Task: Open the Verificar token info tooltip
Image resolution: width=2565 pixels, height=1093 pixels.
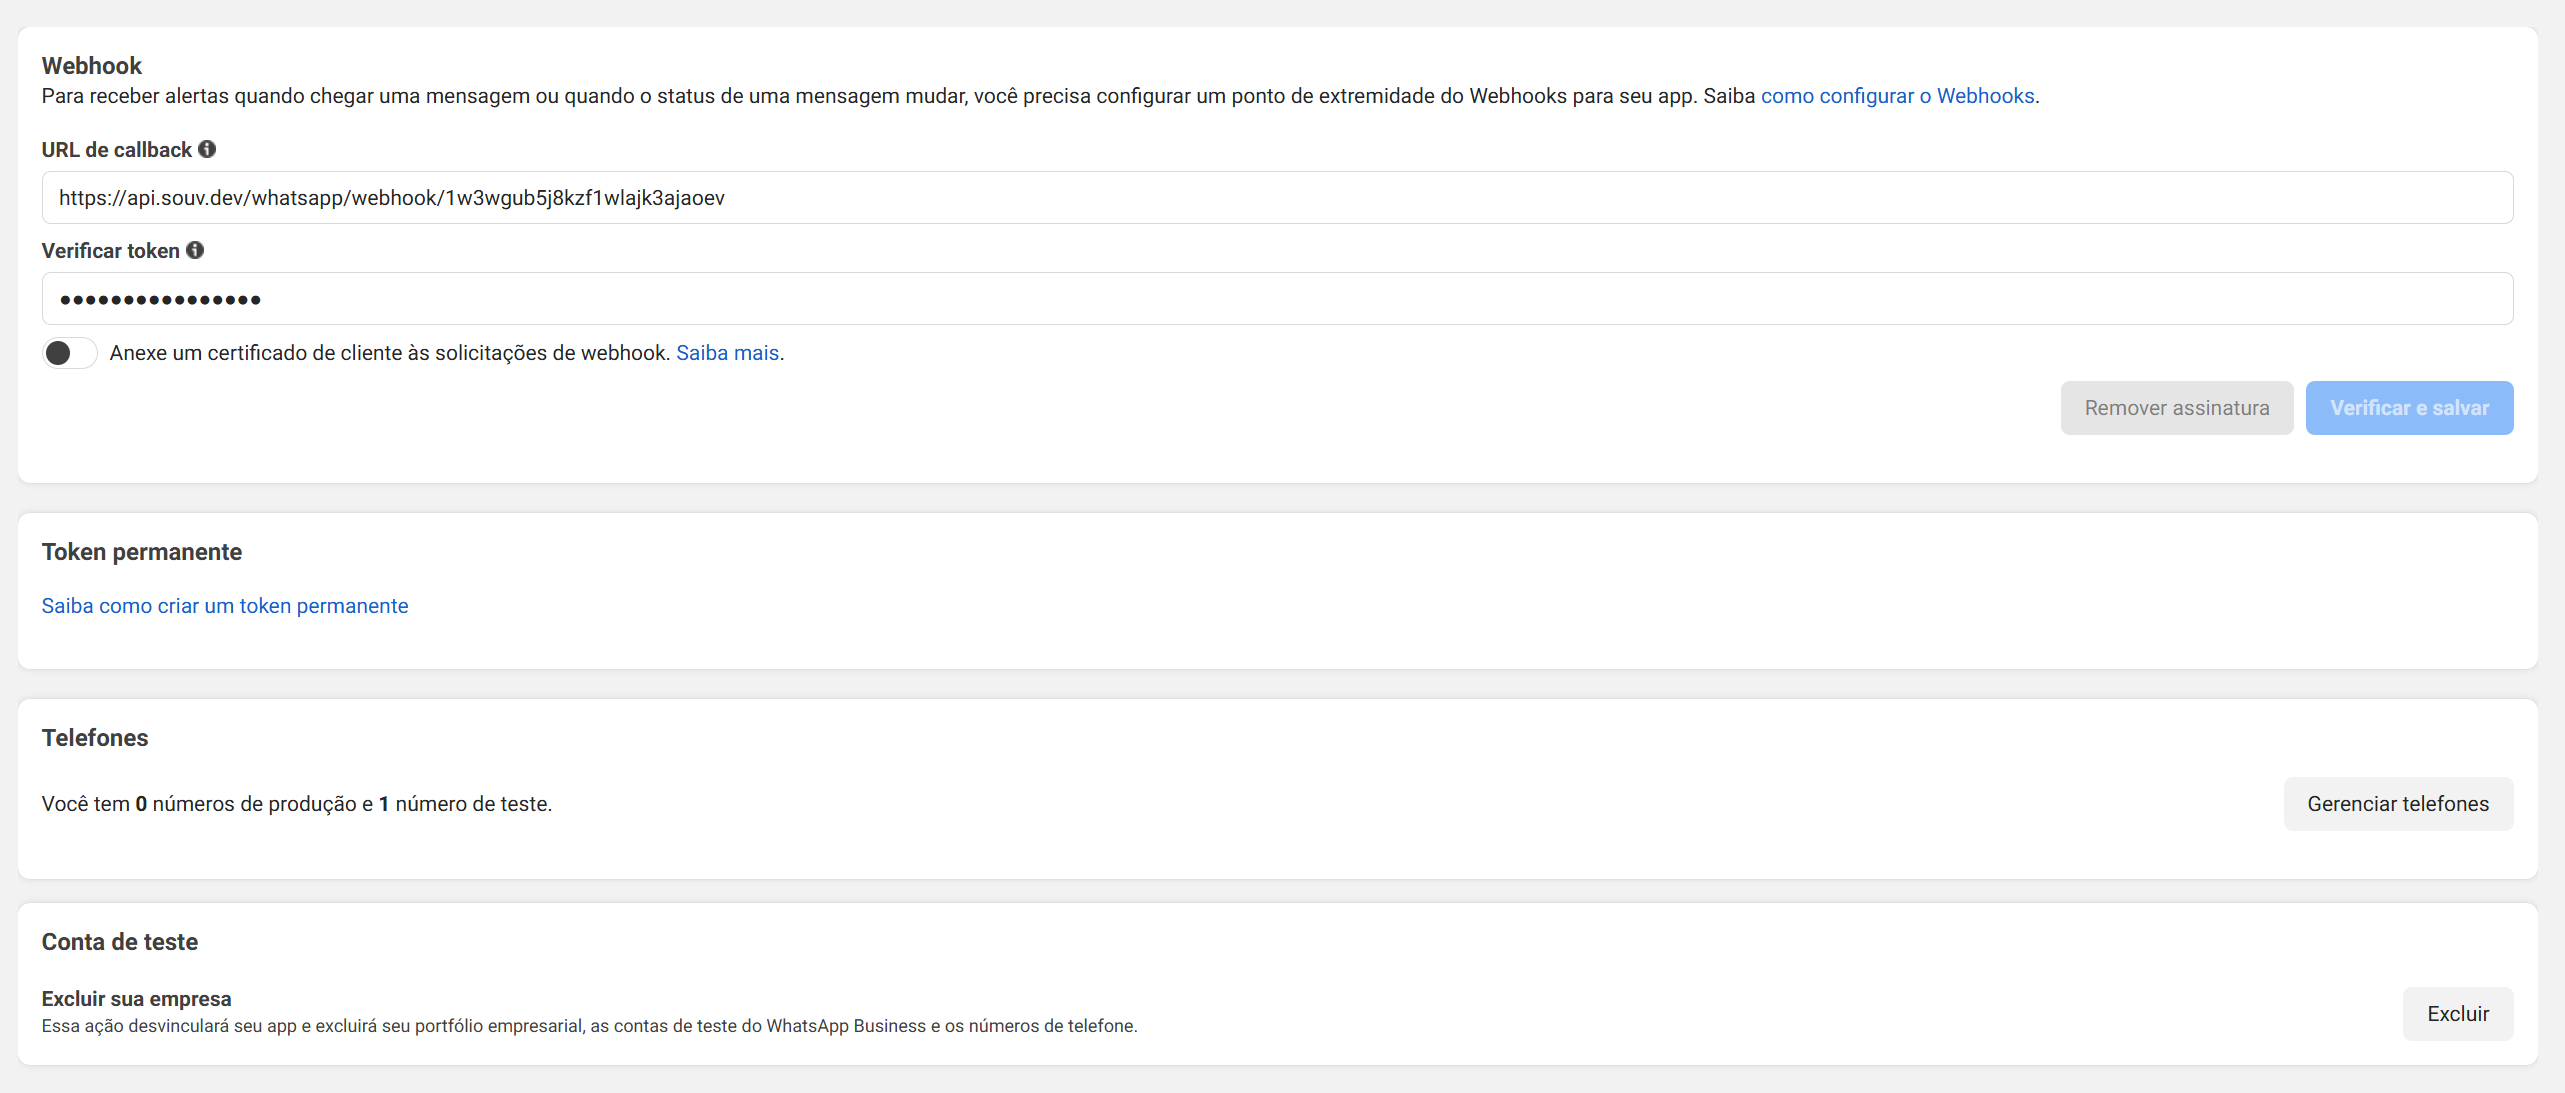Action: pyautogui.click(x=196, y=250)
